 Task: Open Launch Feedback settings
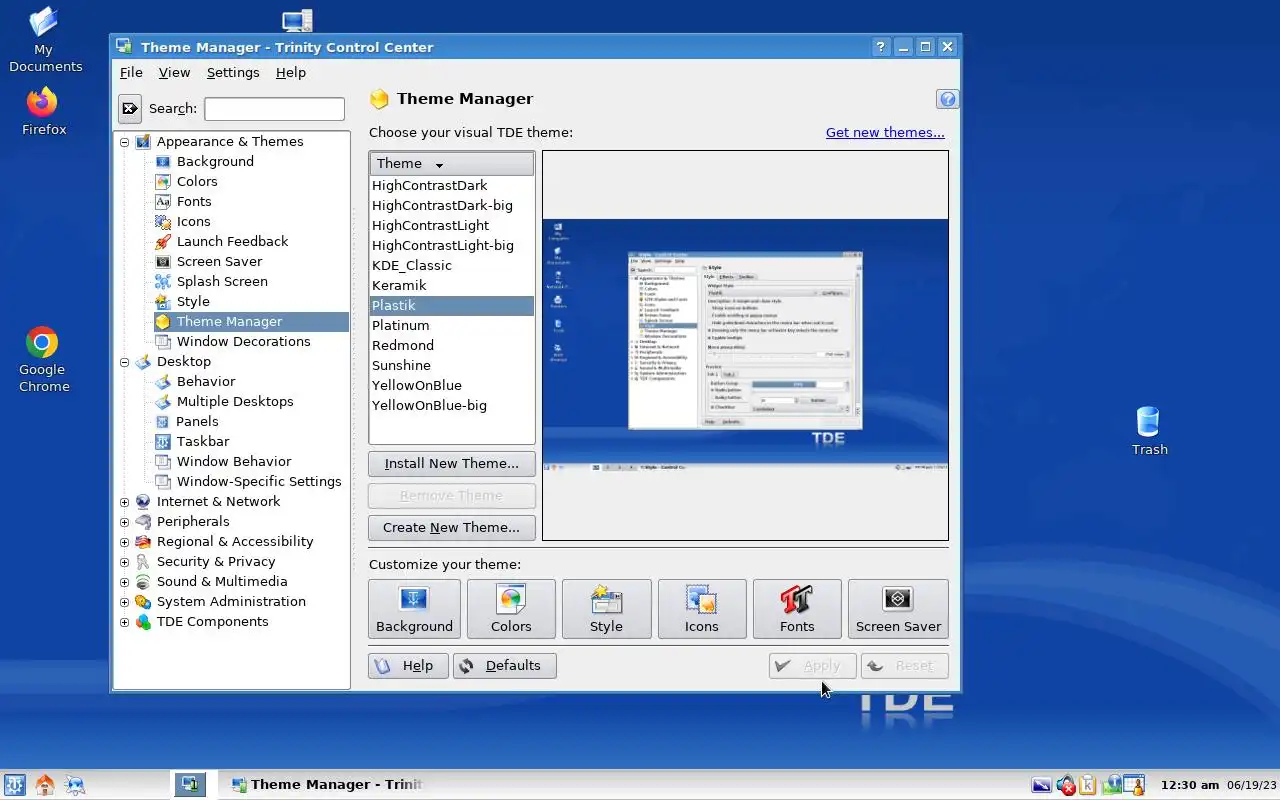(221, 241)
